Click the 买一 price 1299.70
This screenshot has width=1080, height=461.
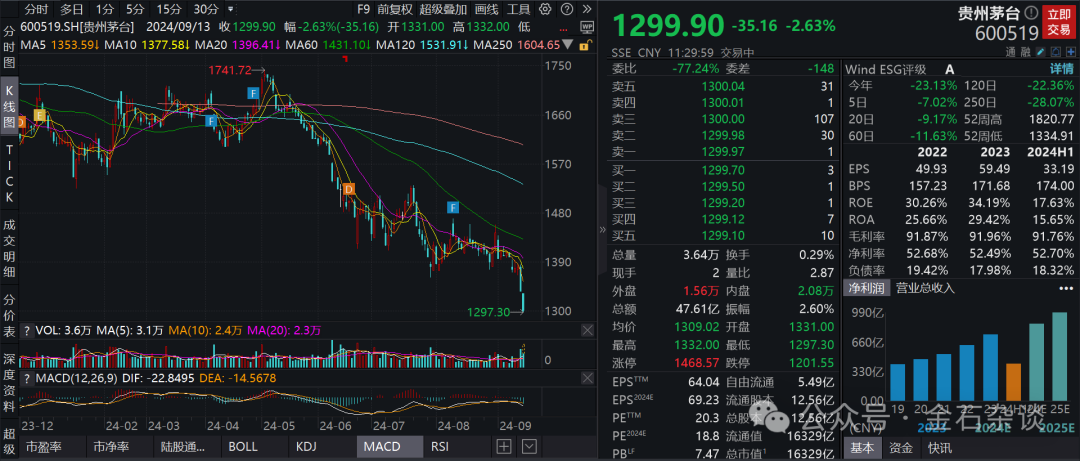[x=723, y=170]
